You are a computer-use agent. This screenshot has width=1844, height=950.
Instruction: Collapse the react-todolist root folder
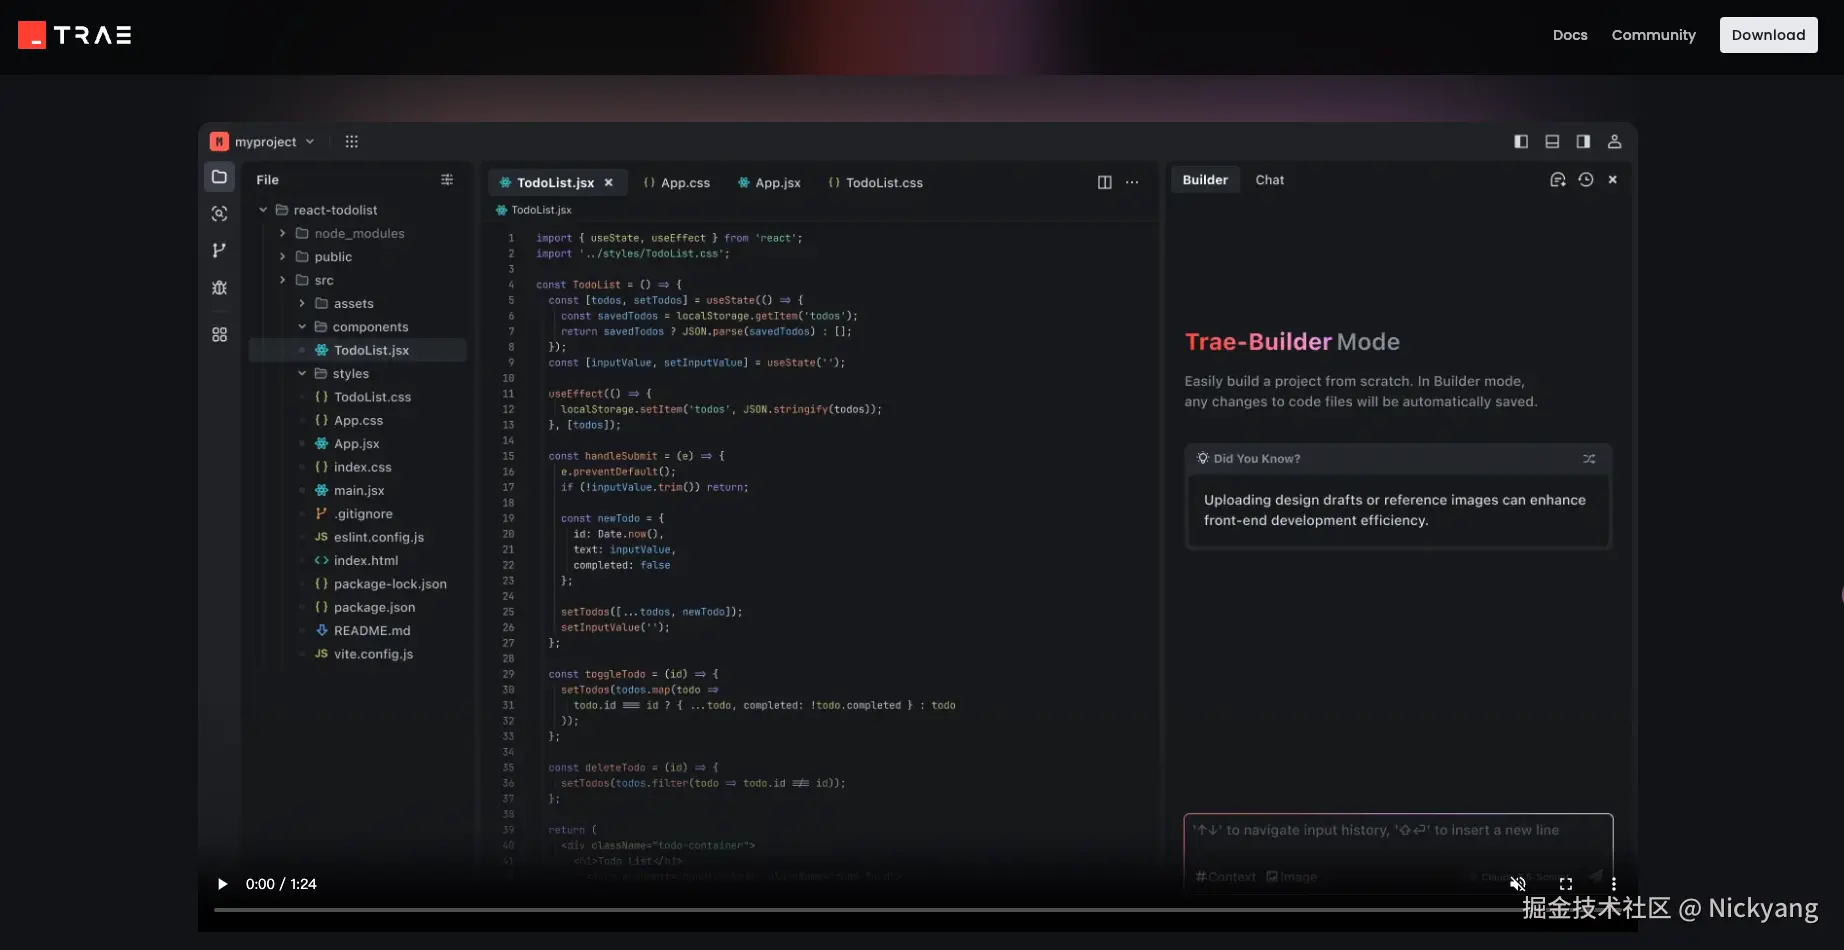pyautogui.click(x=263, y=210)
